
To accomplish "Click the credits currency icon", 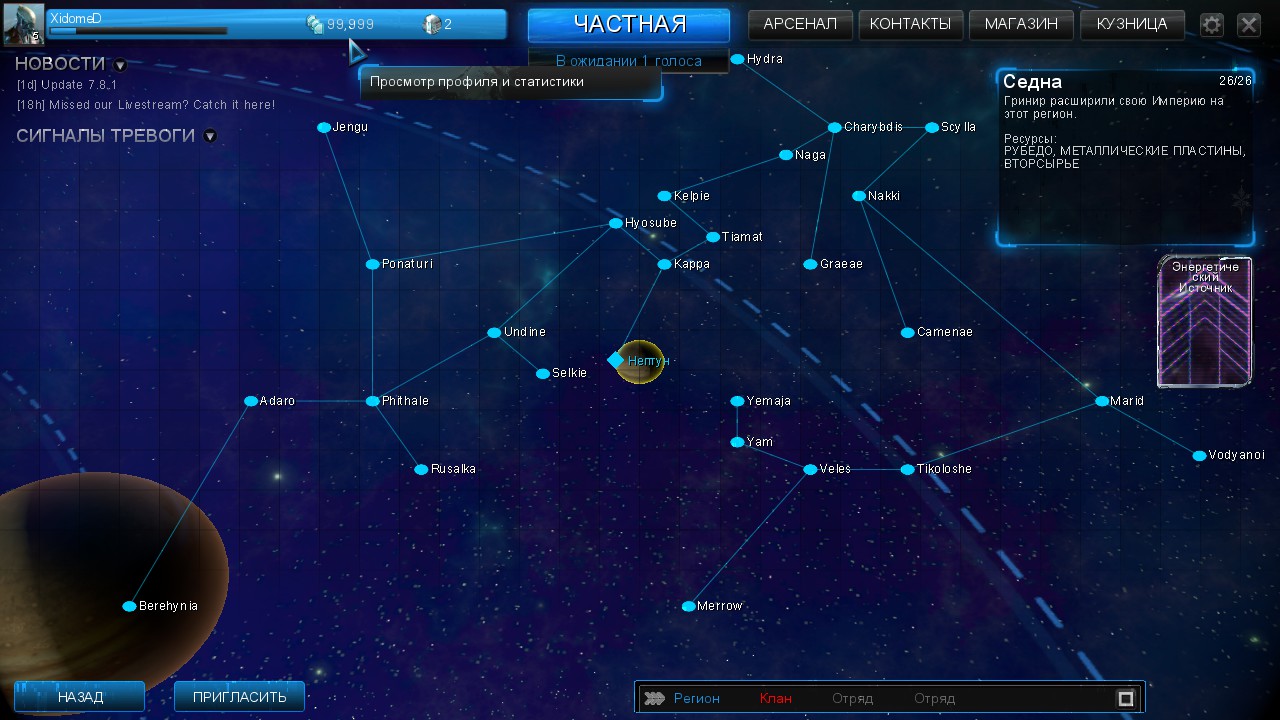I will 315,24.
